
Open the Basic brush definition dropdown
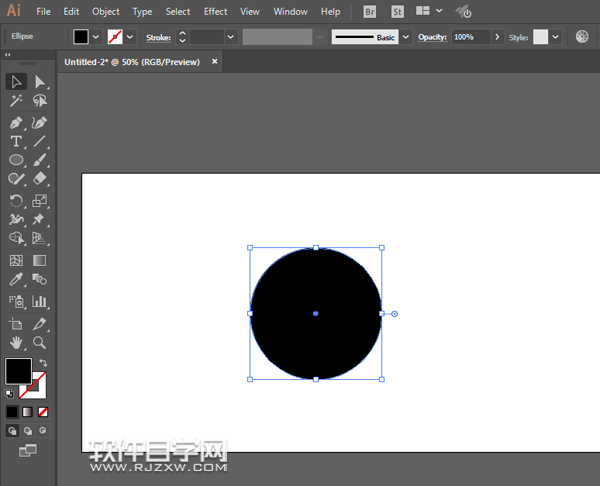405,36
